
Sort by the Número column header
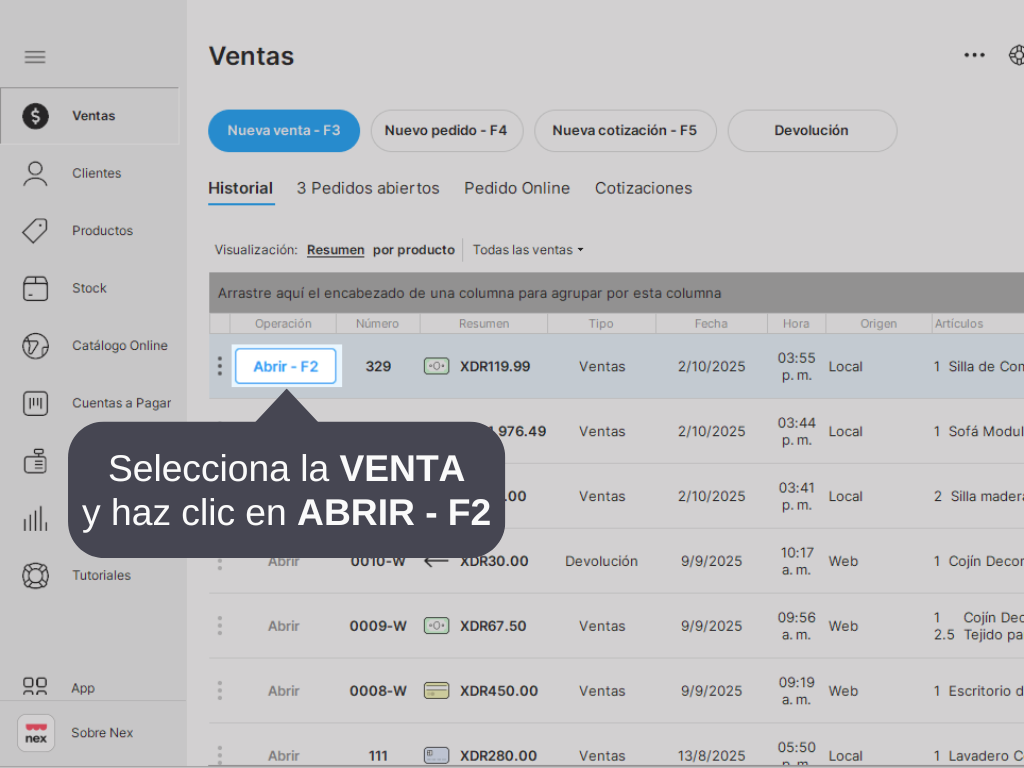377,323
